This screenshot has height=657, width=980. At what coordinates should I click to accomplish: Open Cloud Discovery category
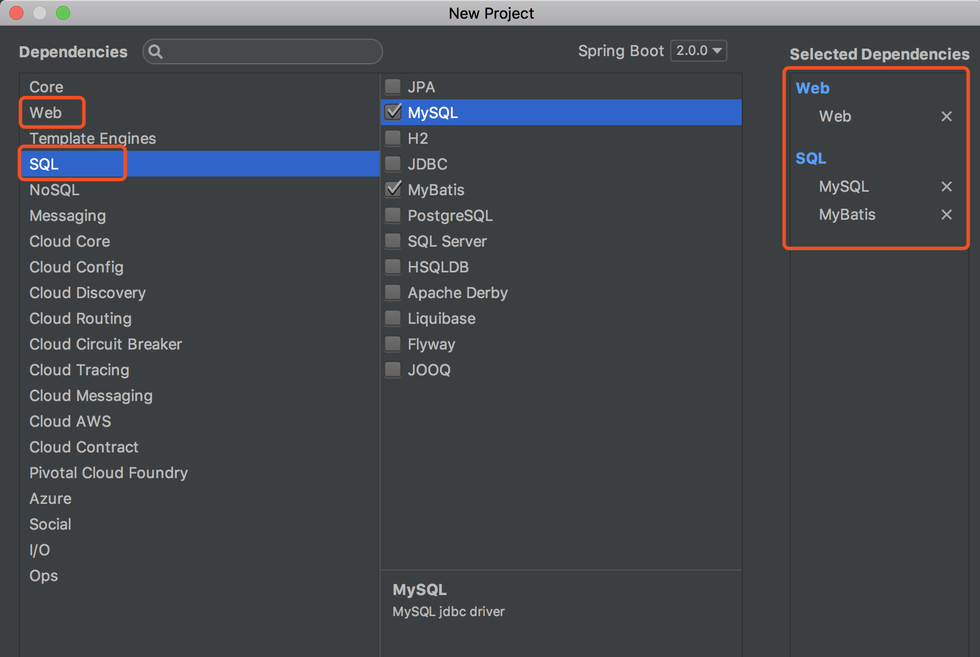[199, 293]
